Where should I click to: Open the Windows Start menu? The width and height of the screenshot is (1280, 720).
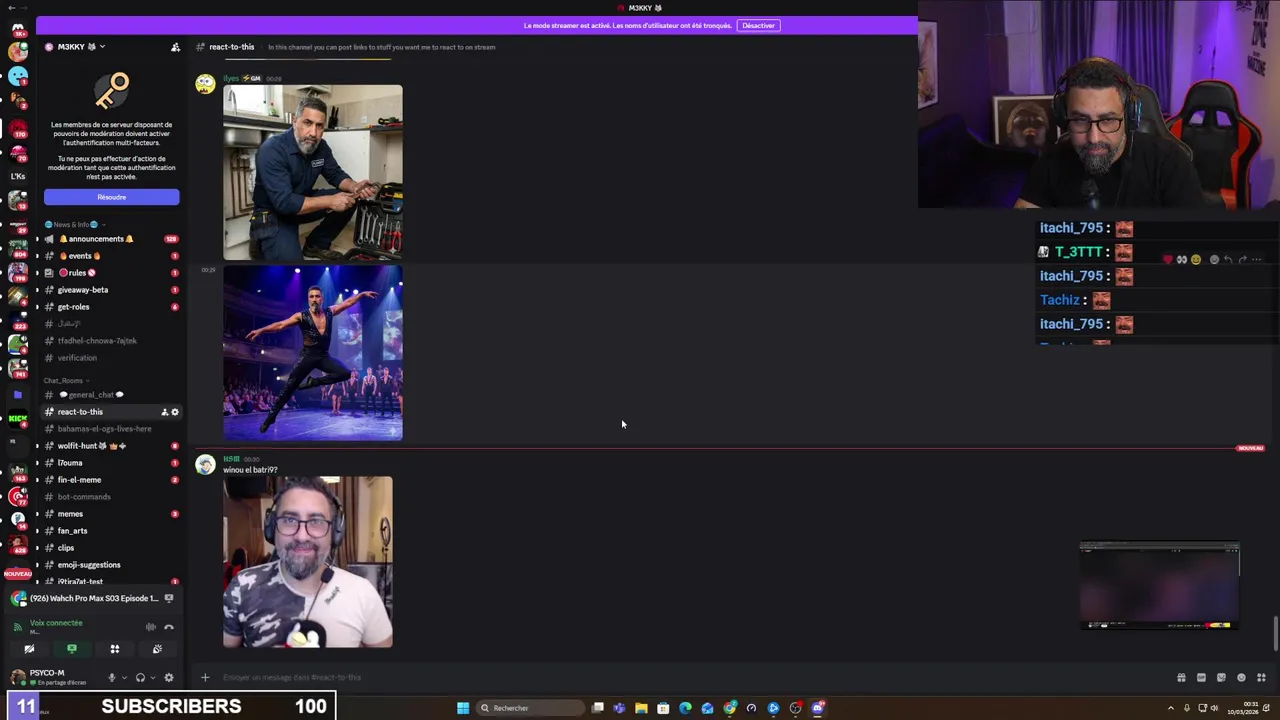tap(463, 708)
